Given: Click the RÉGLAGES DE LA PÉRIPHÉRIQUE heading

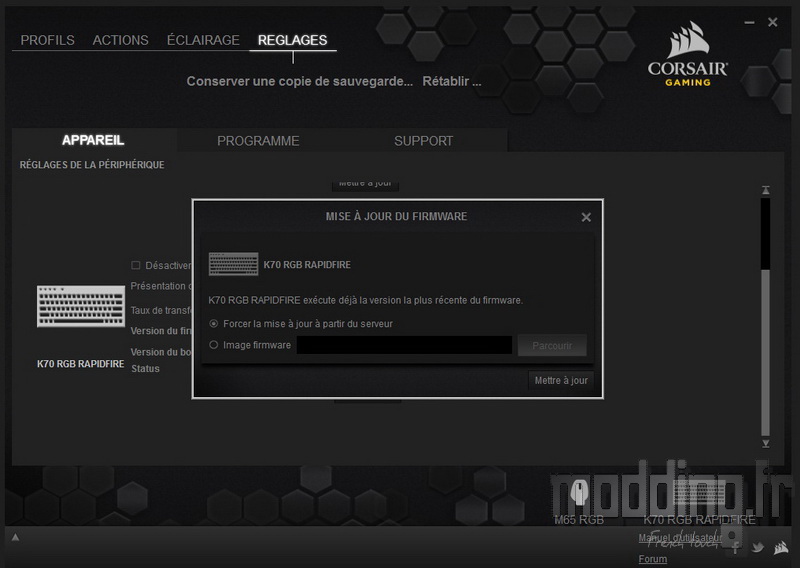Looking at the screenshot, I should tap(92, 165).
